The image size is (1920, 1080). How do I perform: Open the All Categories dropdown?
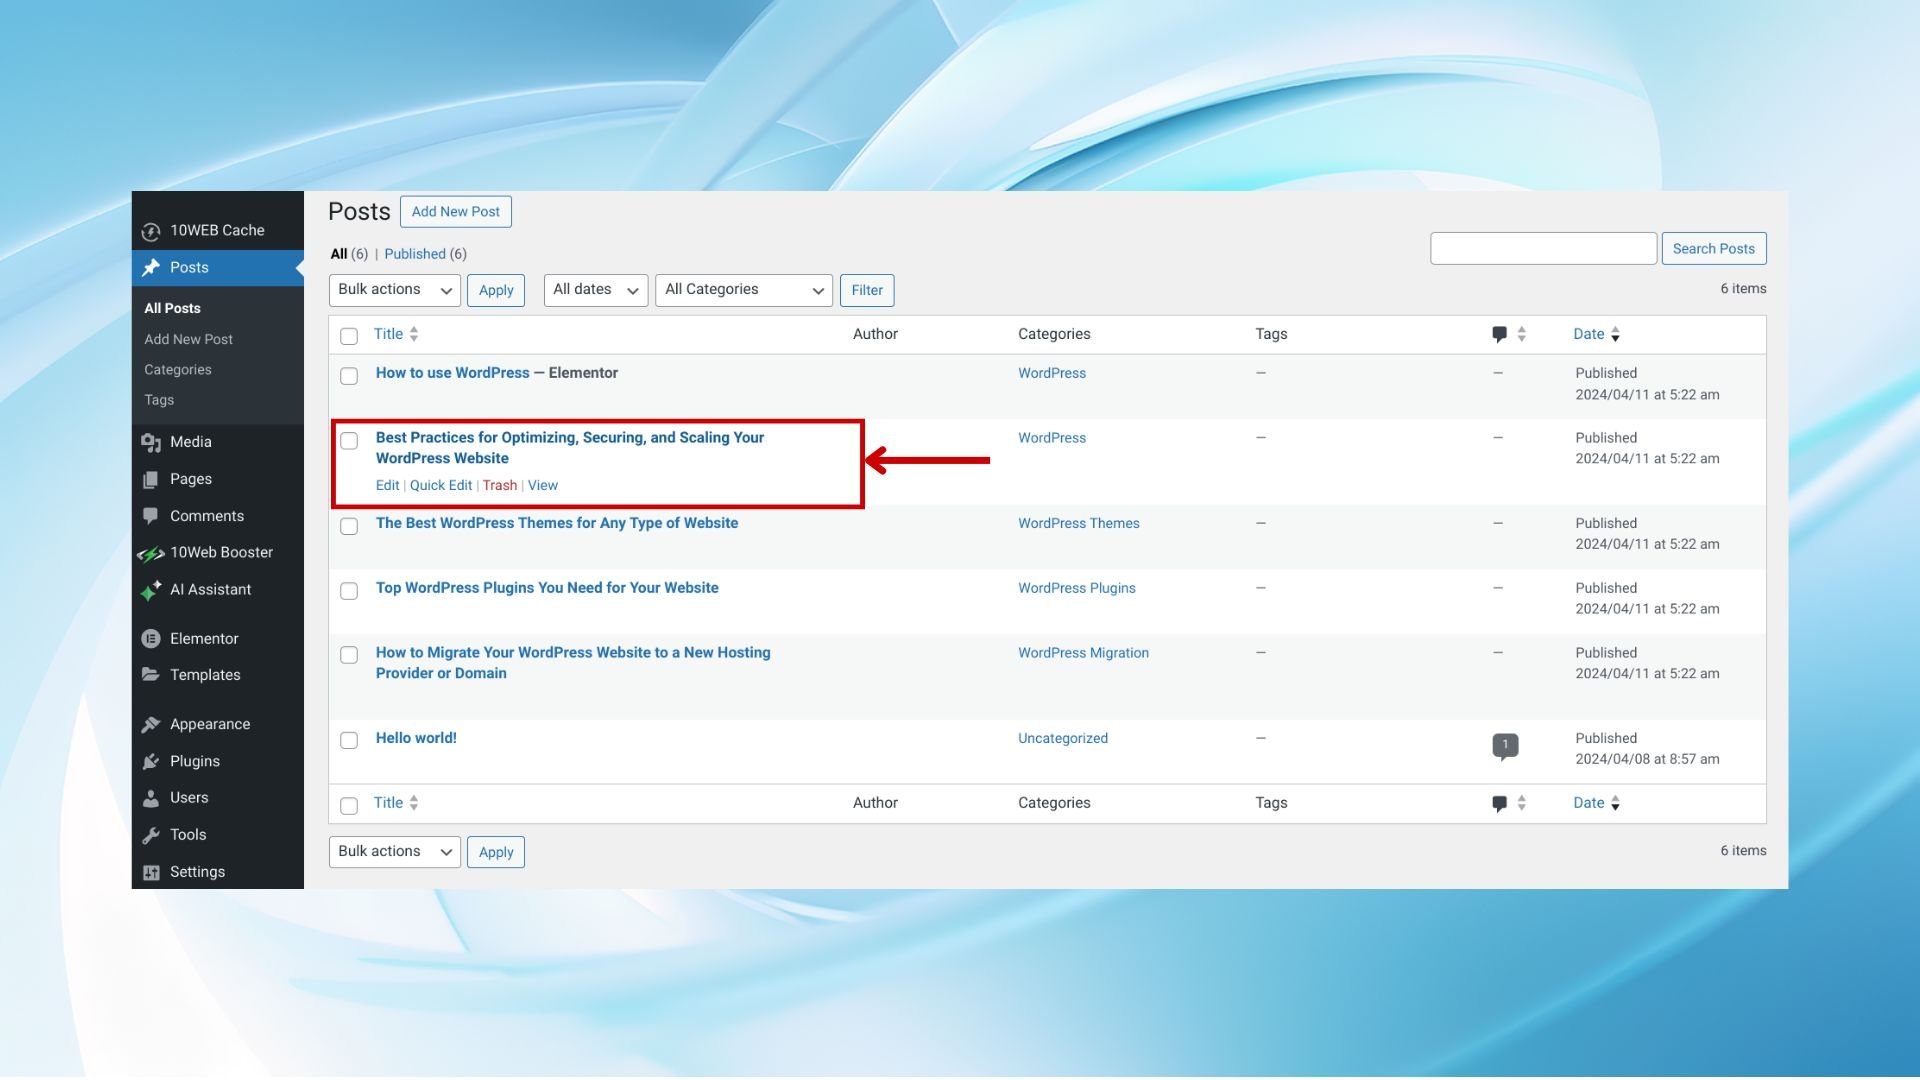pyautogui.click(x=743, y=290)
